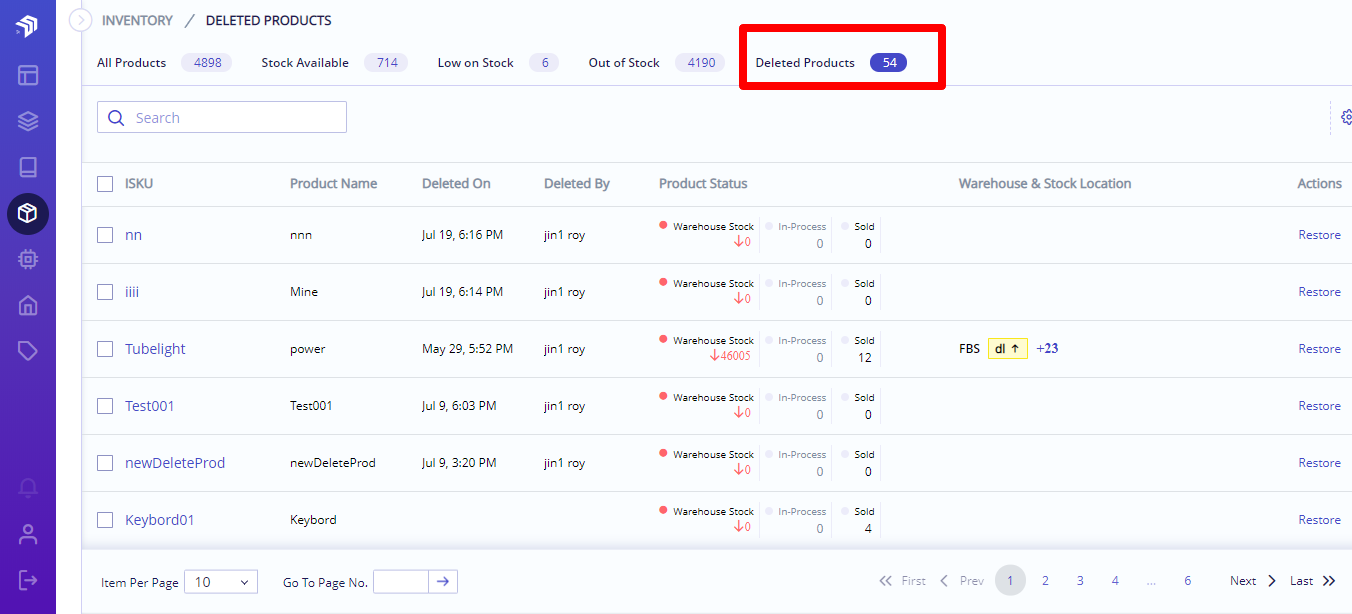Open the dashboard layout icon in sidebar

[x=28, y=75]
